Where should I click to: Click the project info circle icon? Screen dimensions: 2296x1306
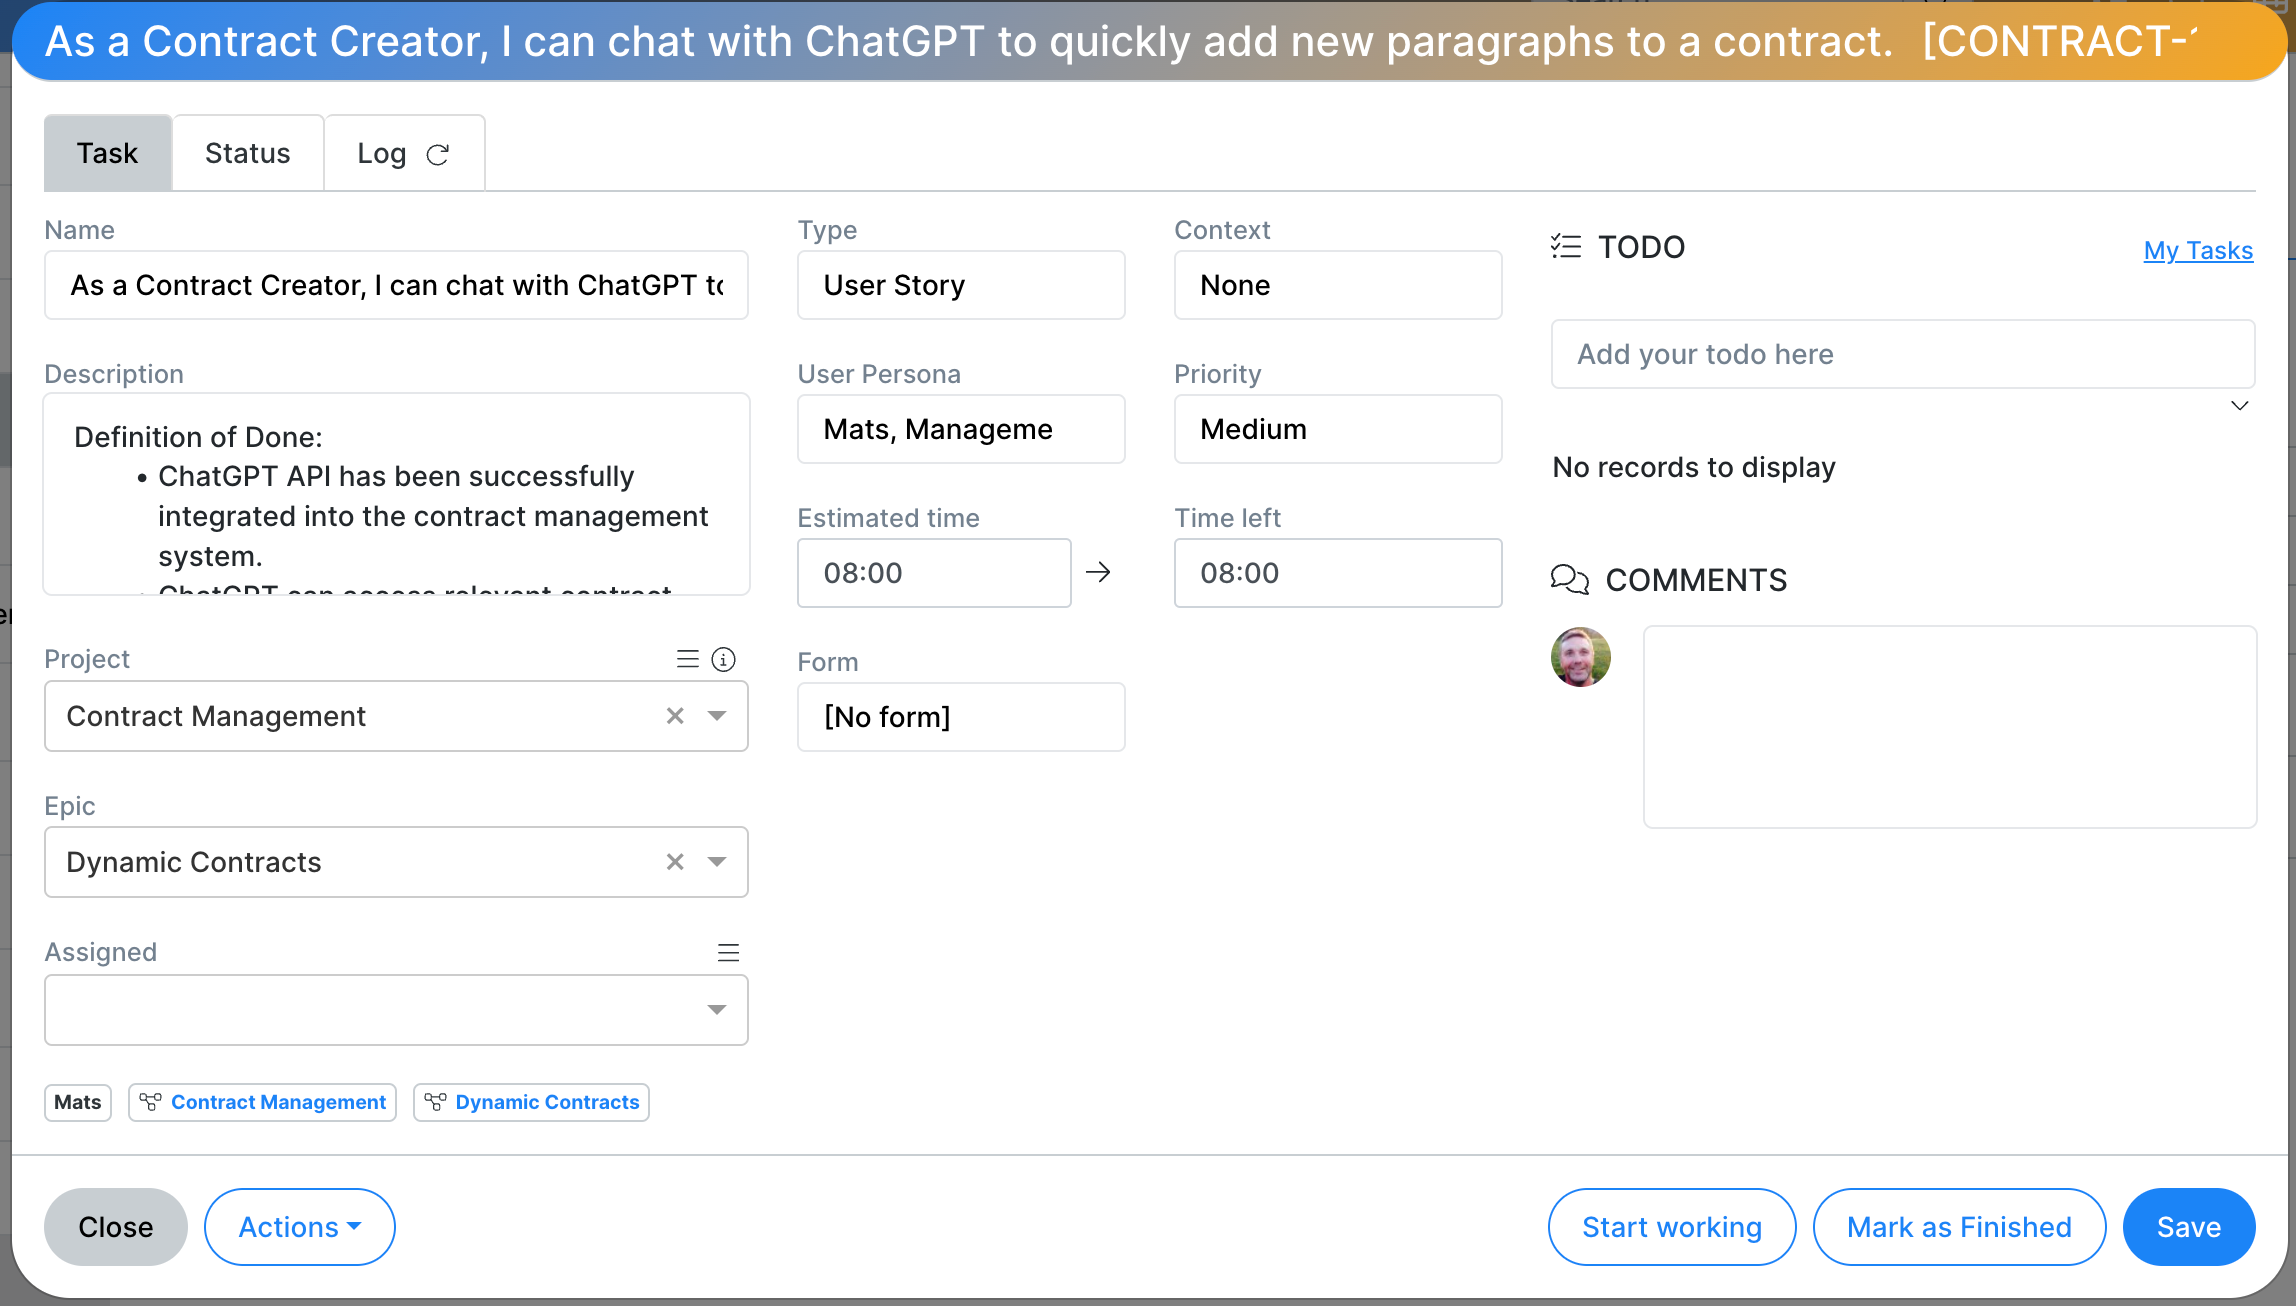pos(724,659)
